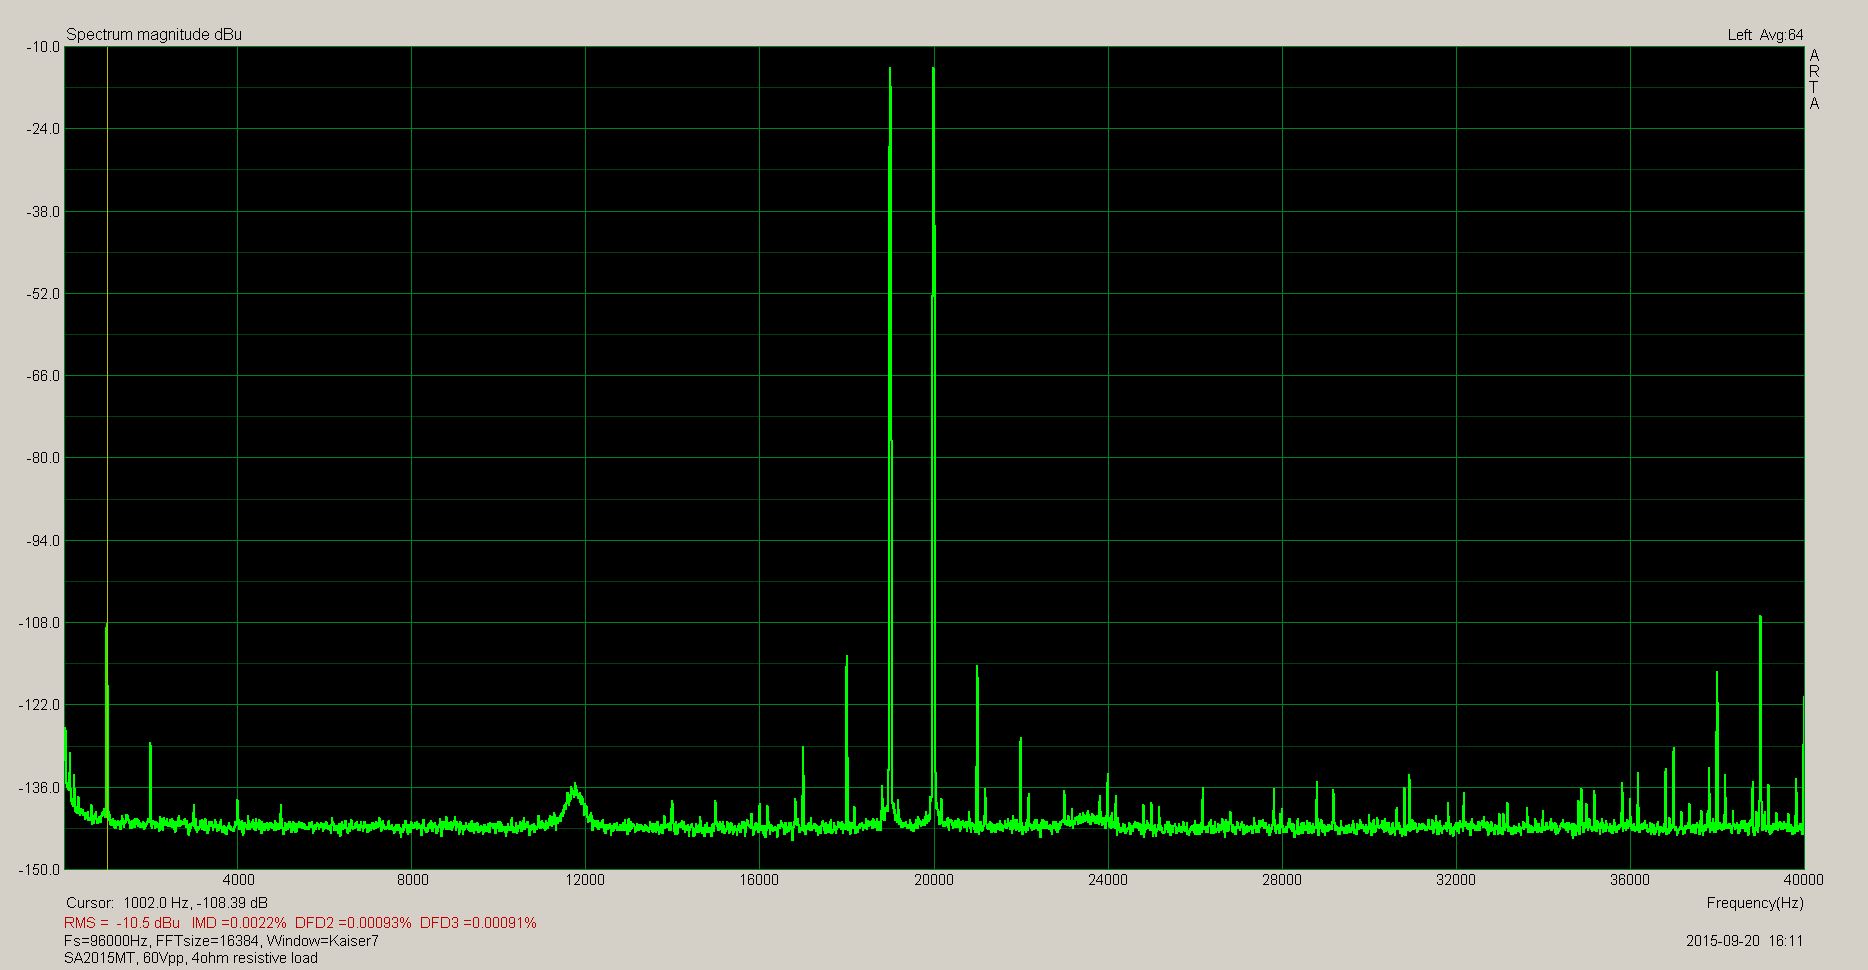The width and height of the screenshot is (1868, 970).
Task: Click the 24000 frequency axis label
Action: click(1107, 880)
